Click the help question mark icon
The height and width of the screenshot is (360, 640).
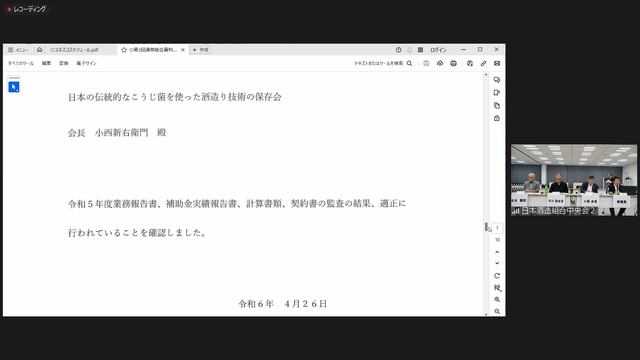(x=398, y=50)
